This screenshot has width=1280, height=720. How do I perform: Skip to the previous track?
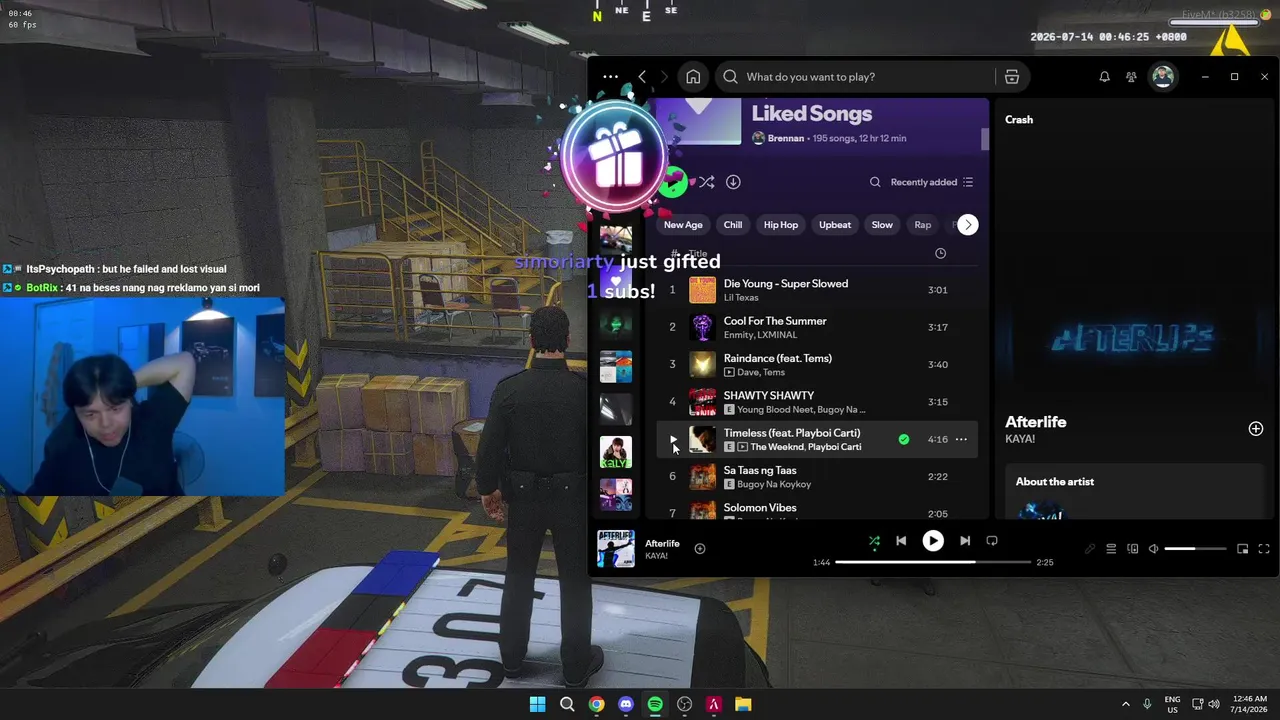(x=901, y=541)
